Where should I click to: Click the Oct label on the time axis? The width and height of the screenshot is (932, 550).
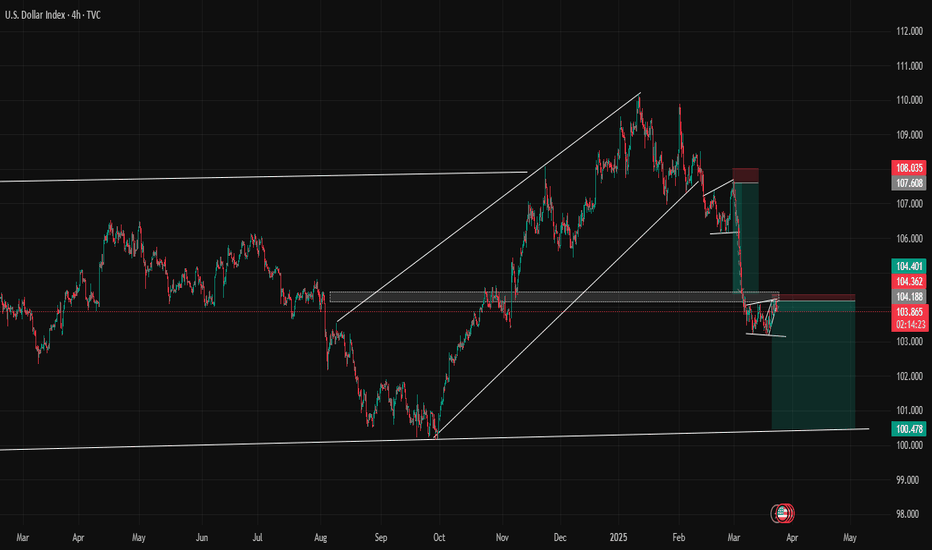point(439,538)
